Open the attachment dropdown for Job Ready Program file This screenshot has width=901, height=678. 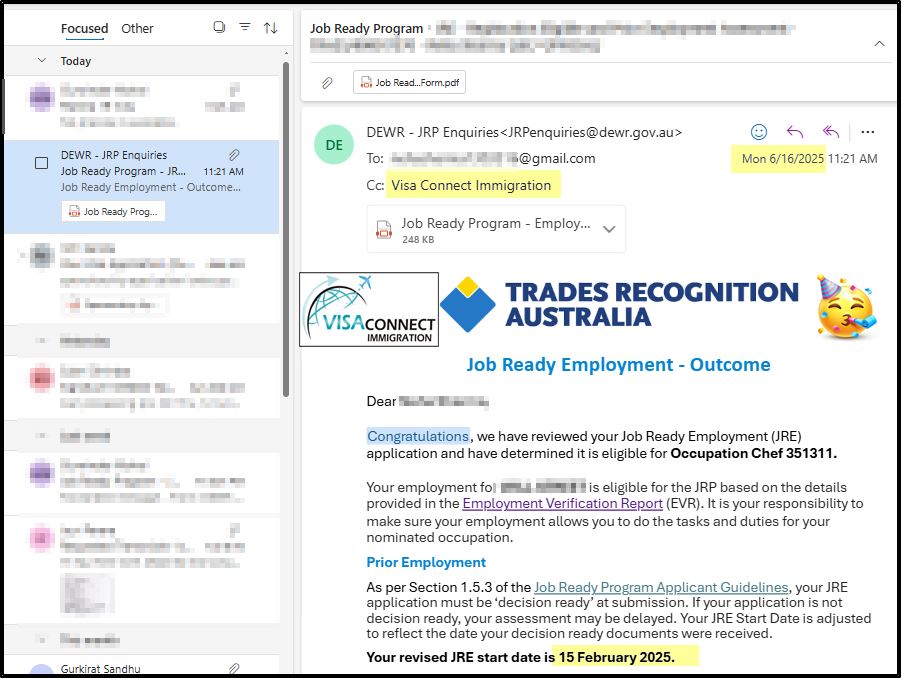click(x=609, y=228)
